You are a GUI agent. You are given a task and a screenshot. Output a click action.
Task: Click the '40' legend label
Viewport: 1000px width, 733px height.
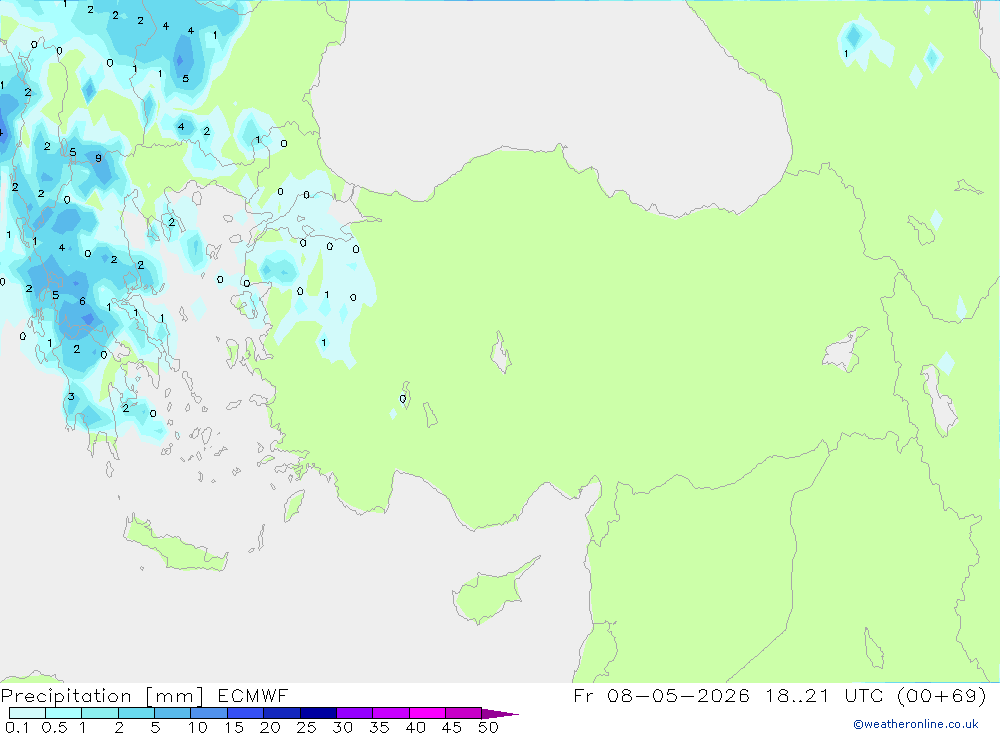pos(415,727)
